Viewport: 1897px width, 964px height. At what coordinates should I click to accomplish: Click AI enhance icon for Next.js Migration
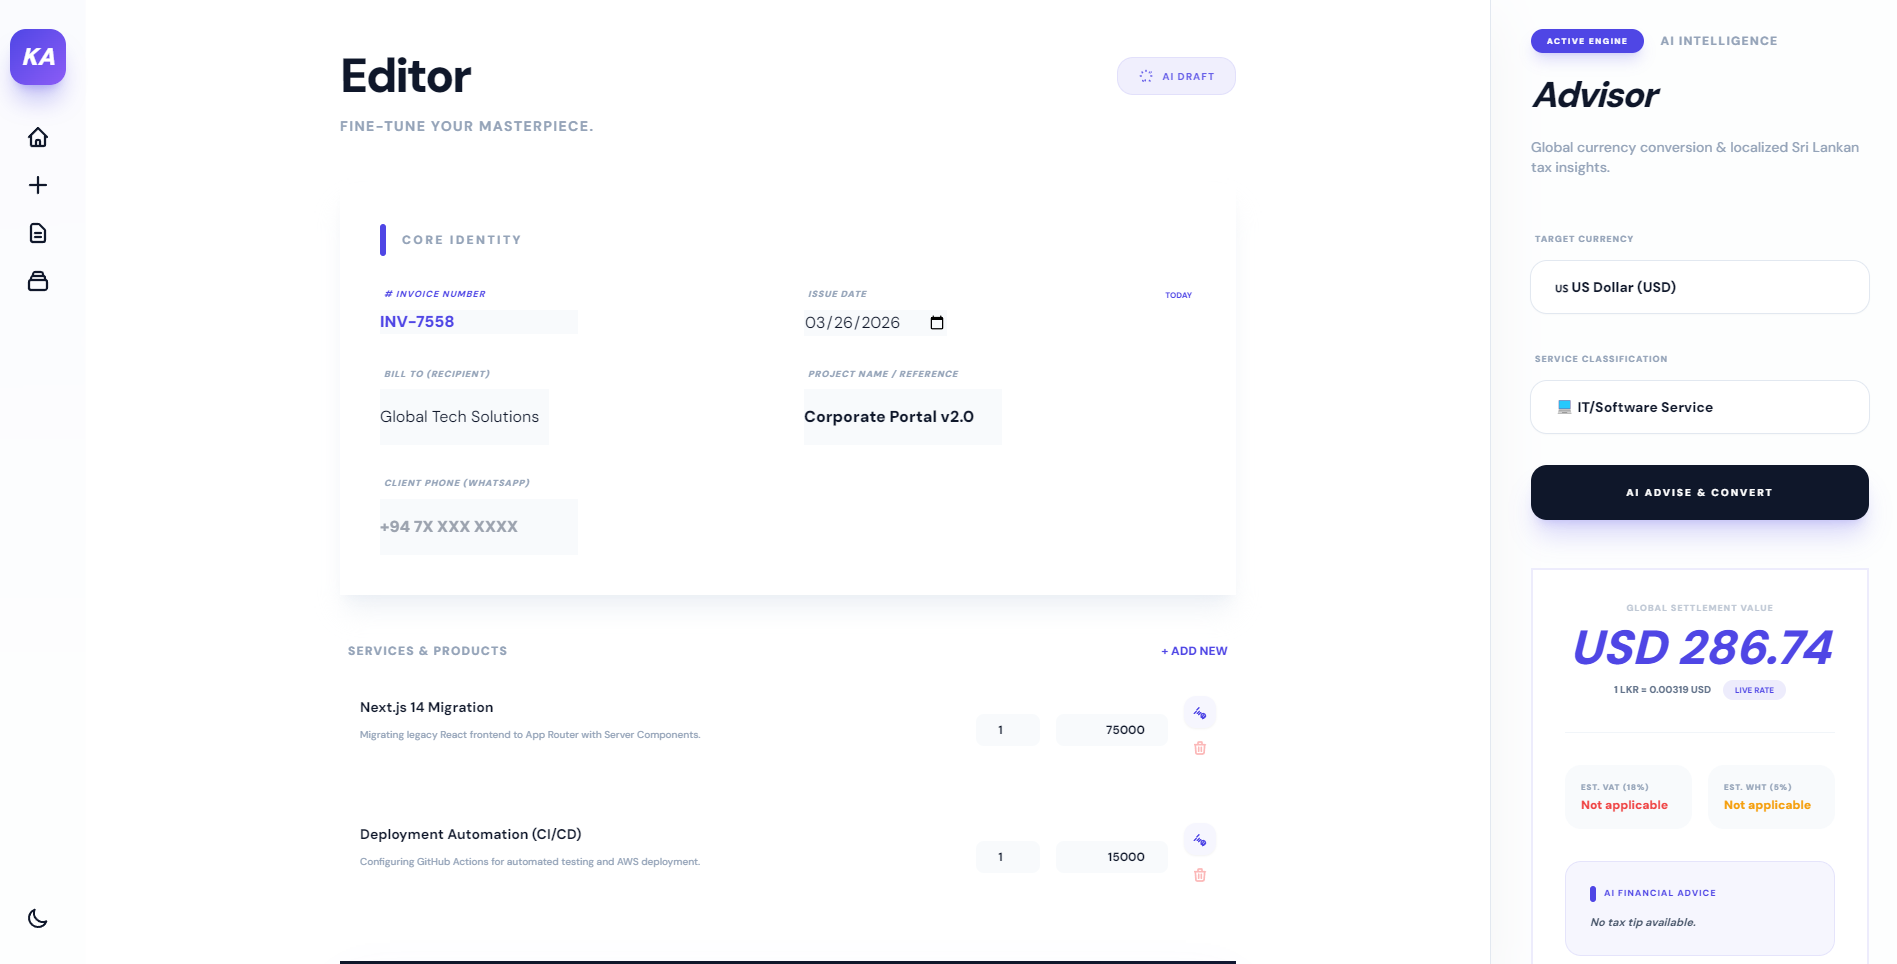pos(1200,713)
